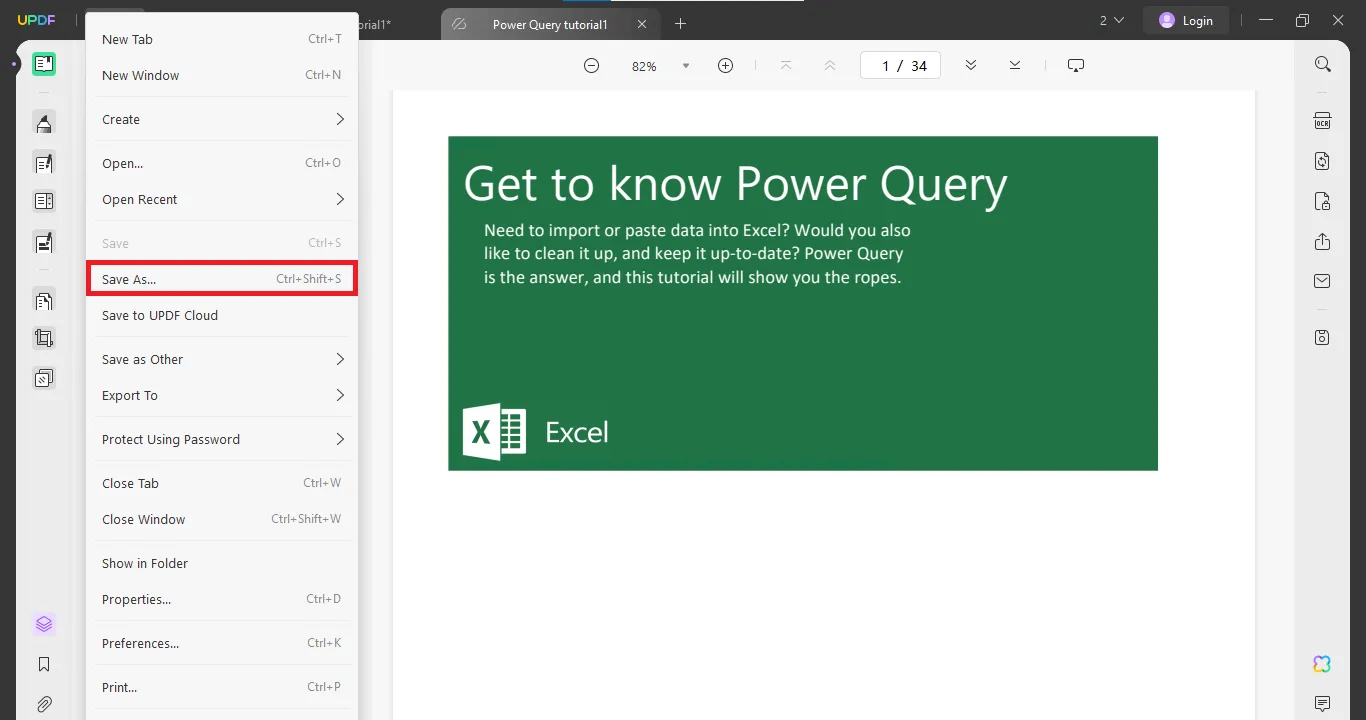Click the Save icon on right sidebar

point(1322,340)
